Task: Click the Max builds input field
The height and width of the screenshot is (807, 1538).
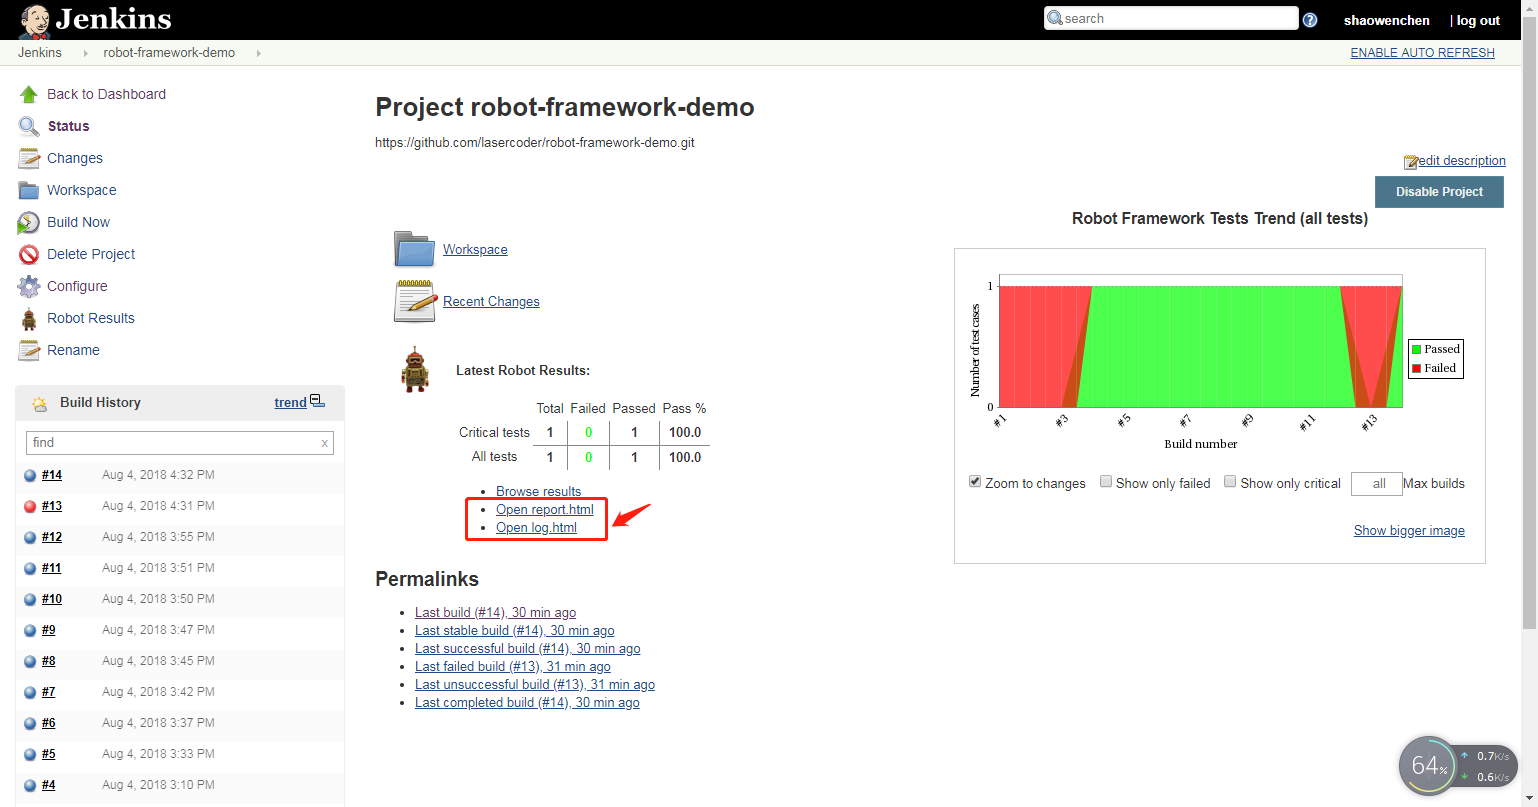Action: click(1376, 484)
